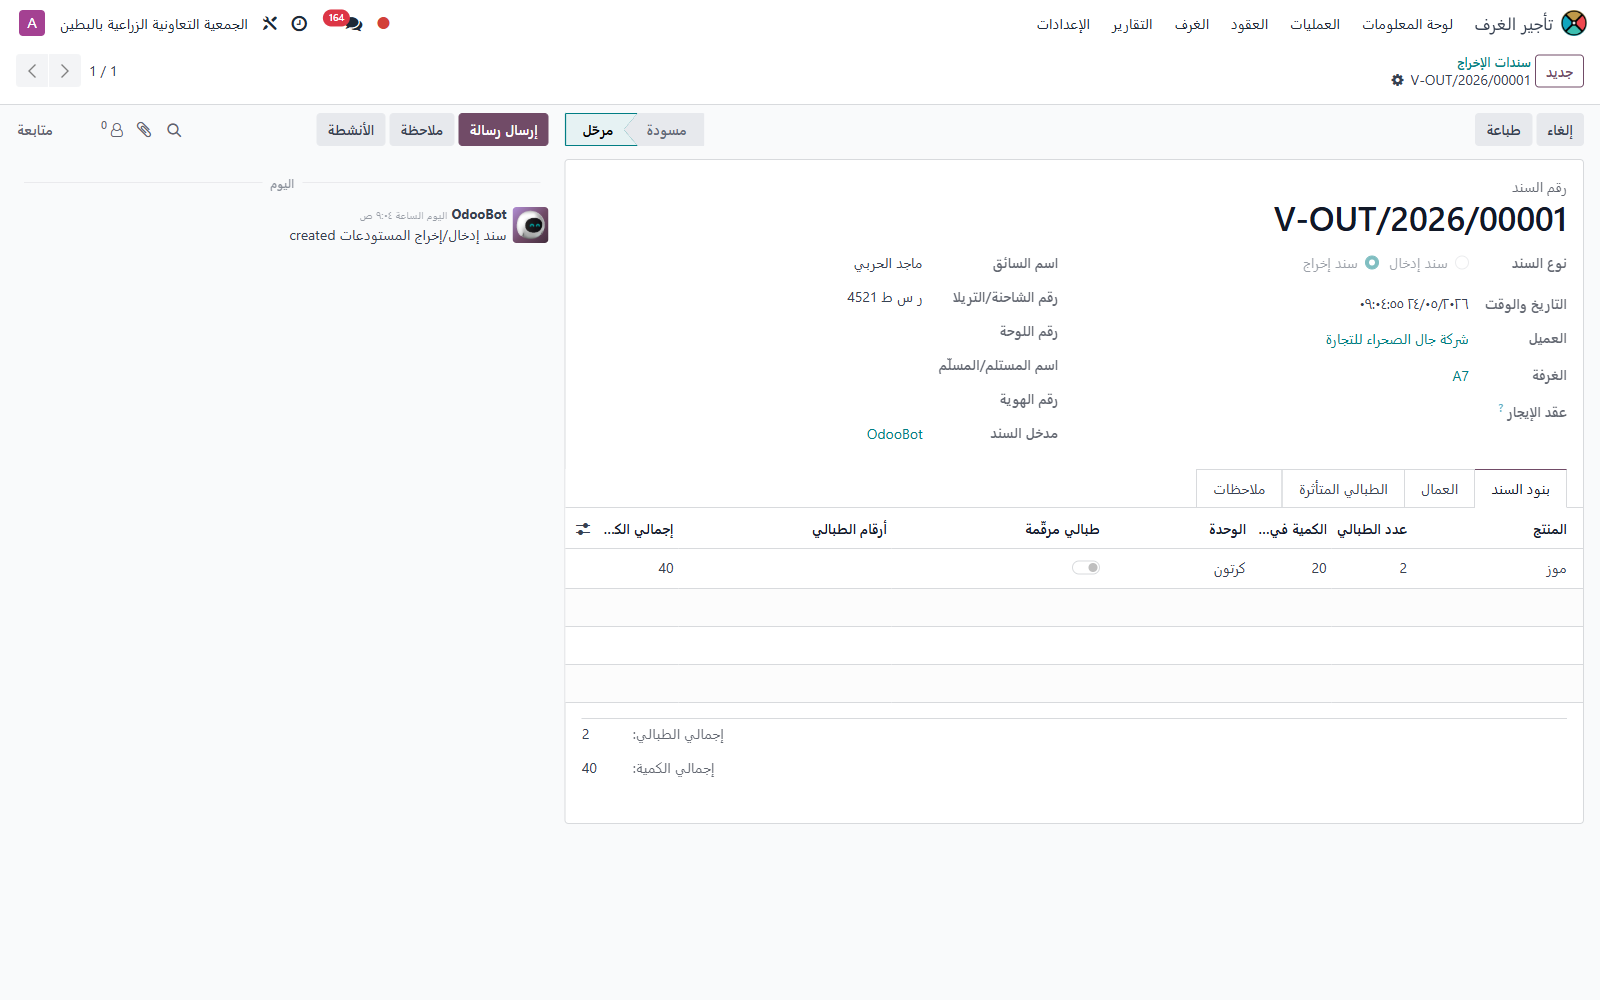Click the date and time field value
1600x1000 pixels.
pyautogui.click(x=1414, y=304)
